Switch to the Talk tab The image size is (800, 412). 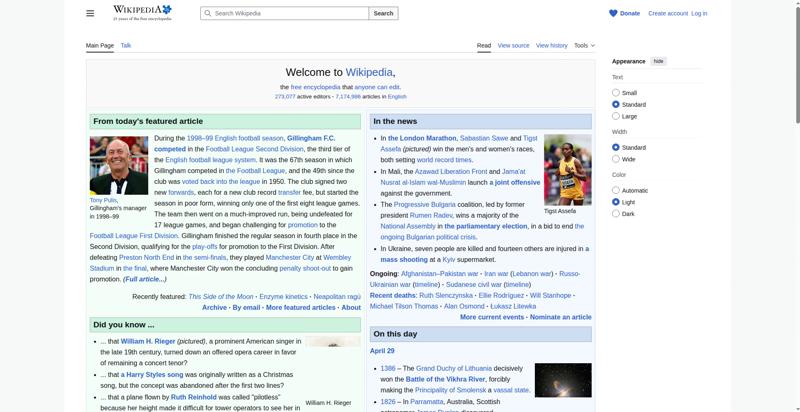126,45
